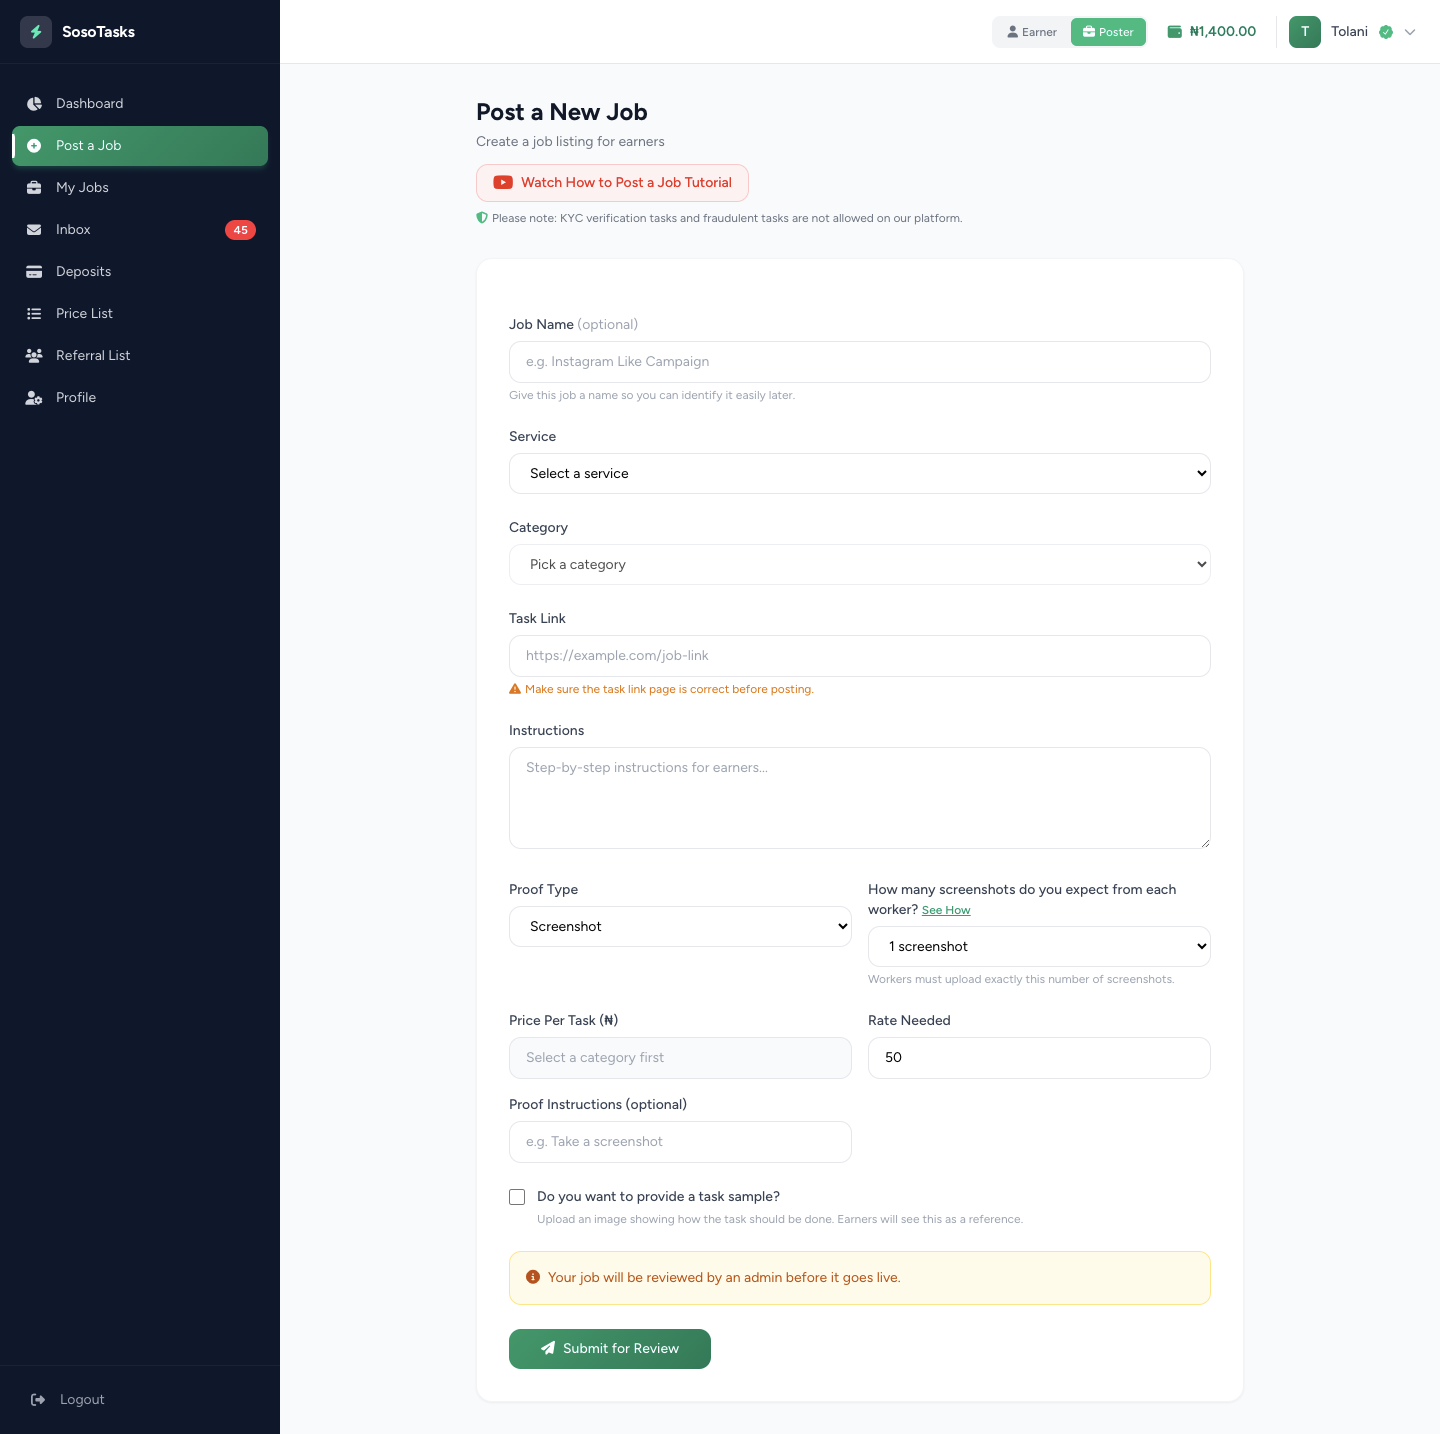Click the Instructions textarea resize handle
Viewport: 1440px width, 1434px height.
1205,843
